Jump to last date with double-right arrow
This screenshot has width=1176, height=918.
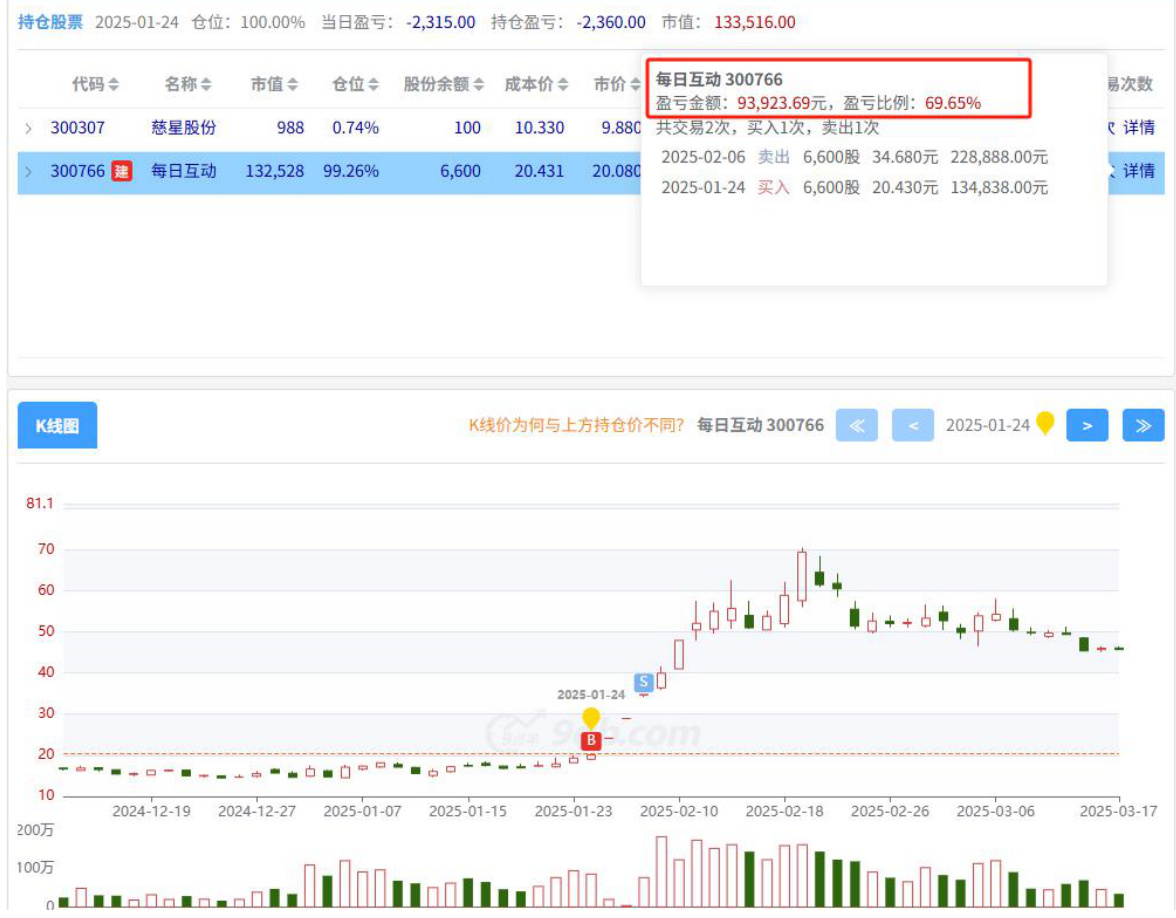1143,425
